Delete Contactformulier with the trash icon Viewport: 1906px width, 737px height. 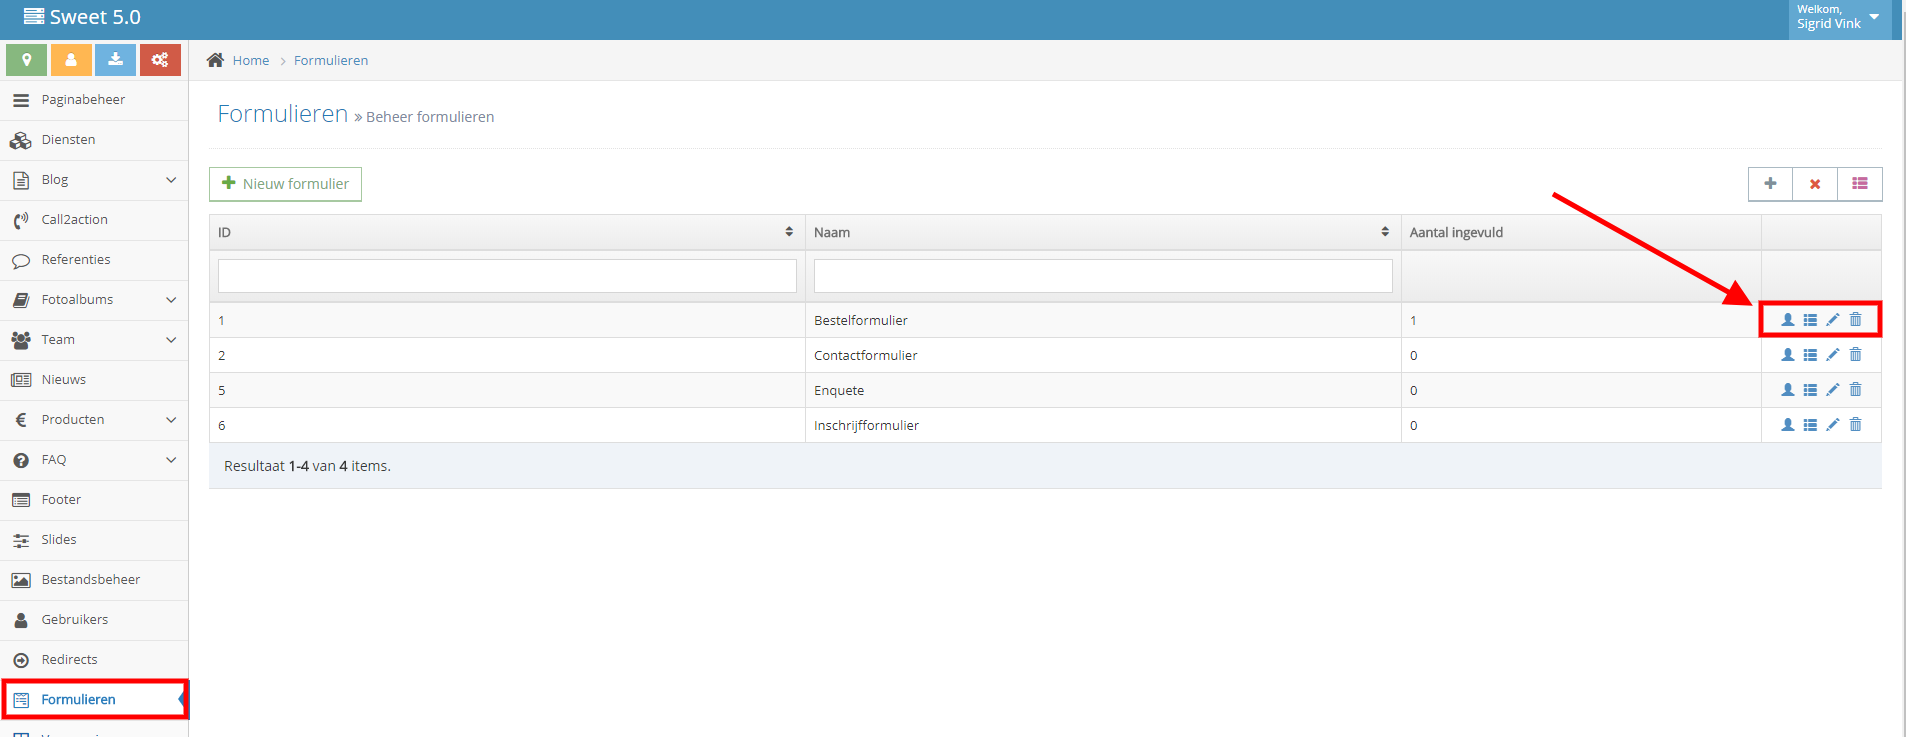coord(1856,355)
